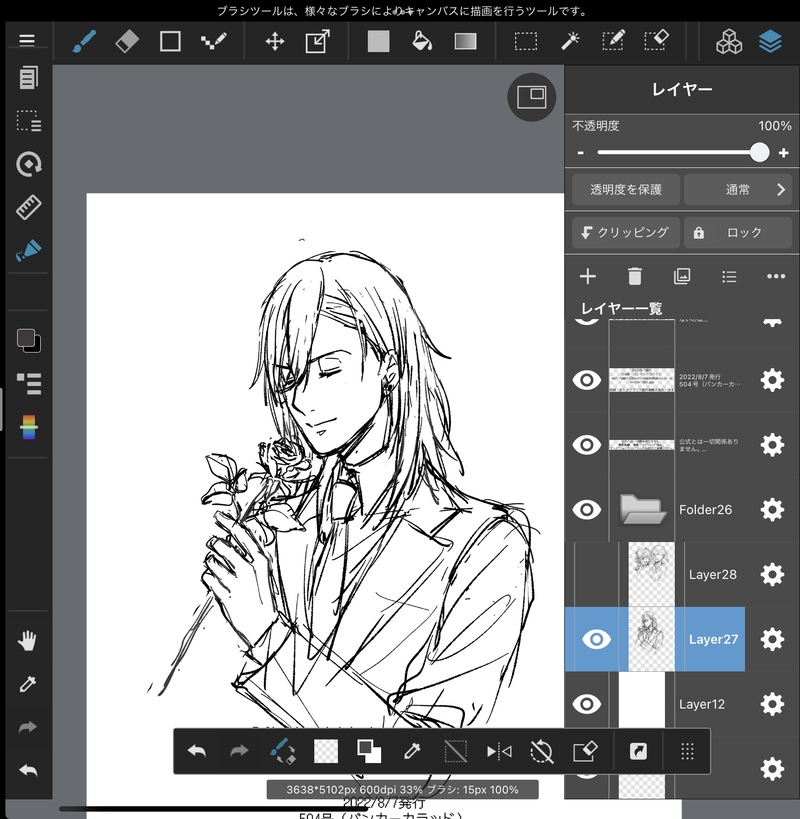Open the ruler snap settings

point(28,207)
